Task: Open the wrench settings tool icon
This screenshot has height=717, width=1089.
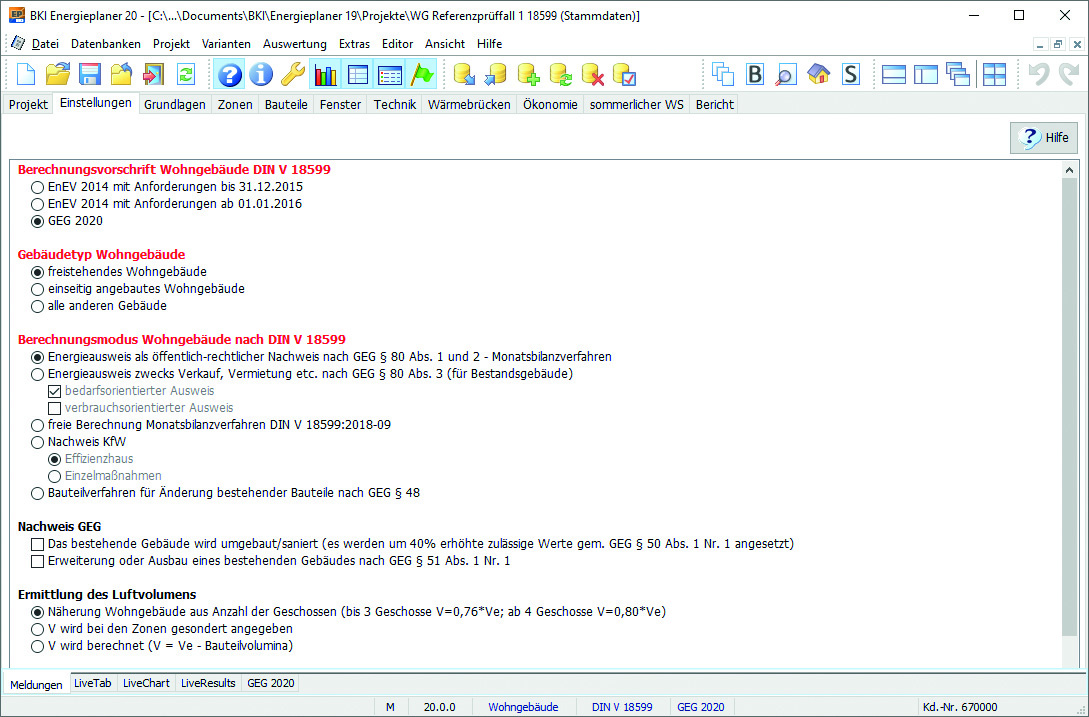Action: (292, 75)
